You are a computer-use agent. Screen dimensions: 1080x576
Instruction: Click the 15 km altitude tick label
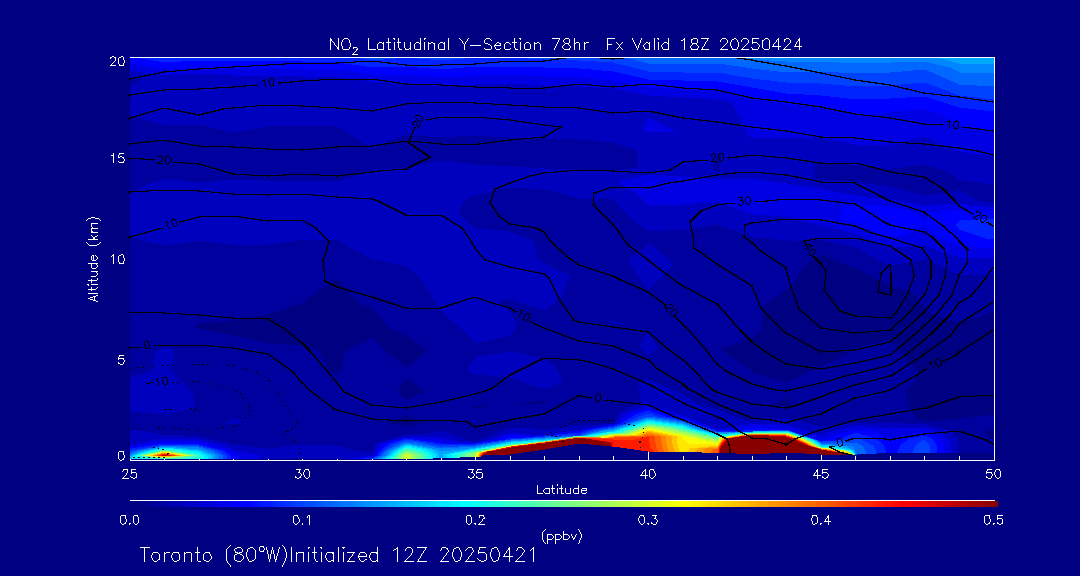[x=115, y=159]
